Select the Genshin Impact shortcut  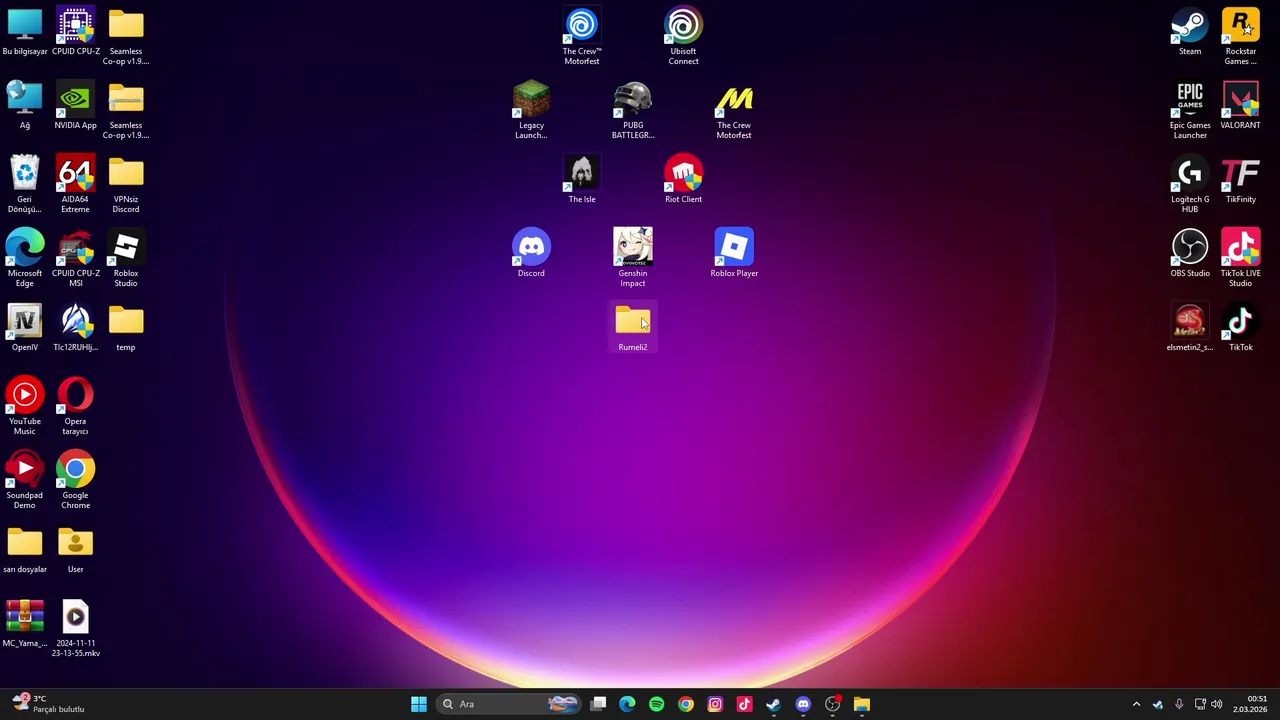[633, 259]
